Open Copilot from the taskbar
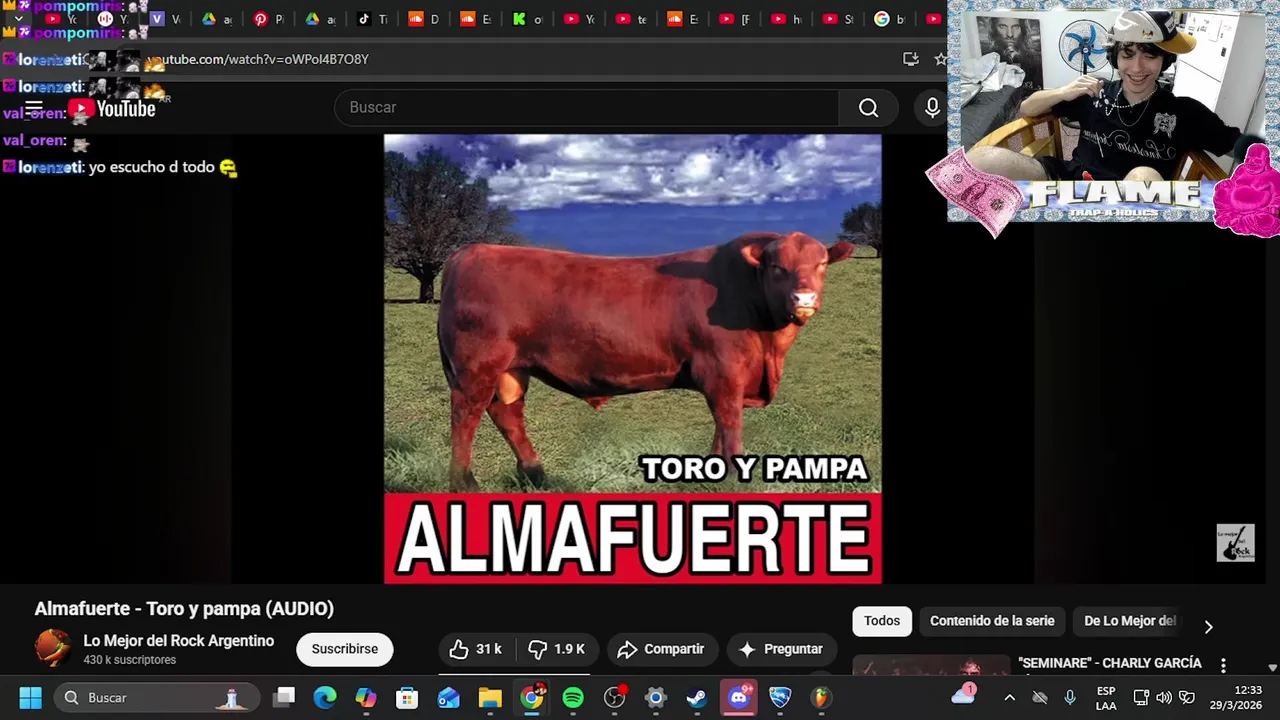1280x720 pixels. [366, 697]
